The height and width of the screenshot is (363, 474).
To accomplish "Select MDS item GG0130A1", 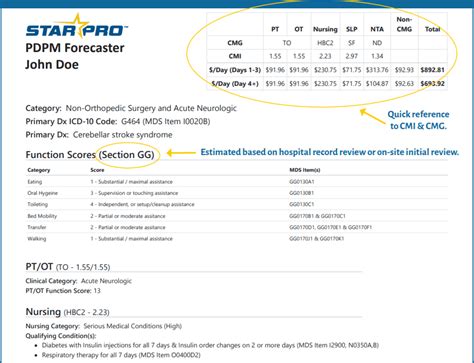I will tap(302, 182).
